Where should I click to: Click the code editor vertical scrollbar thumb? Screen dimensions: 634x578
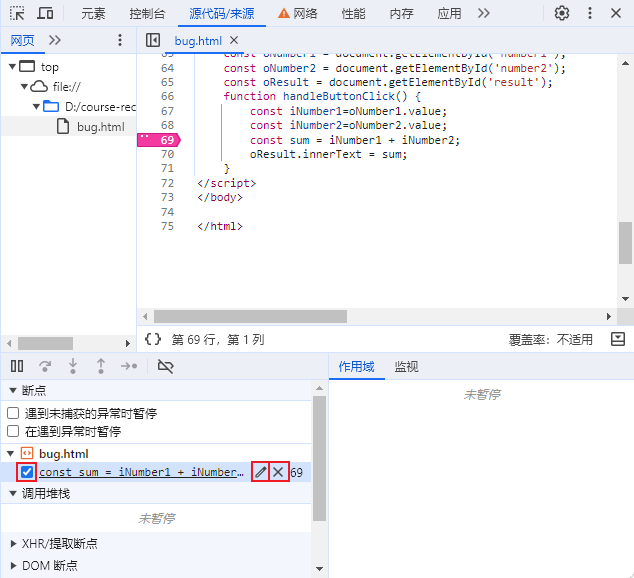tap(626, 243)
